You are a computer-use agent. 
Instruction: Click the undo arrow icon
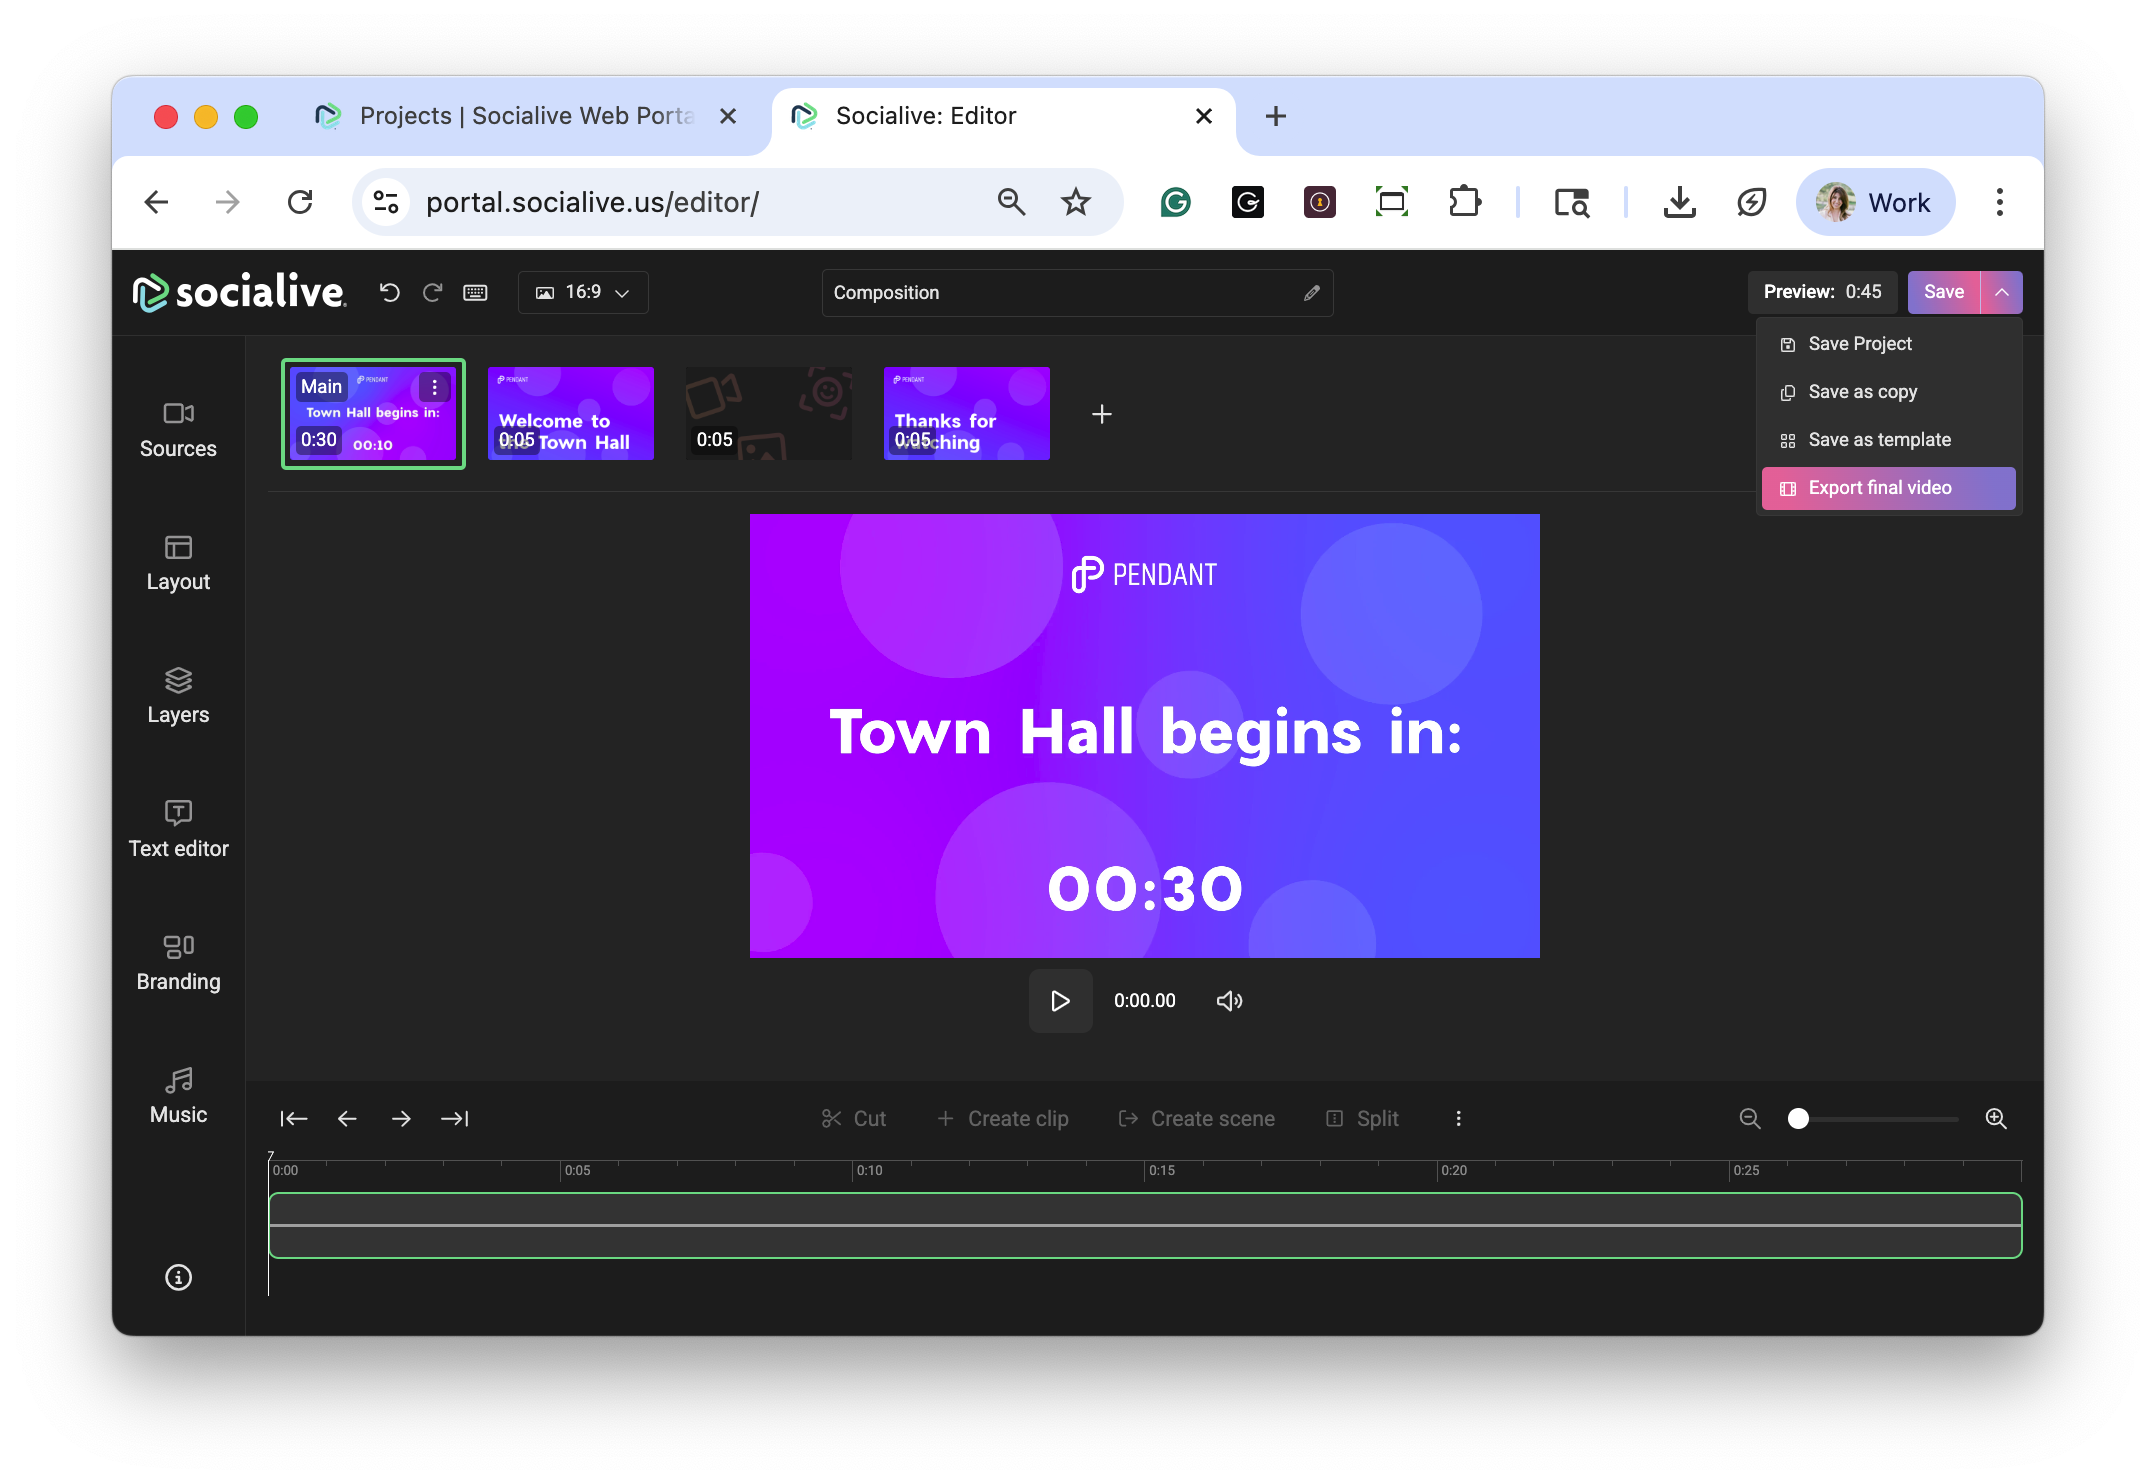pos(389,292)
